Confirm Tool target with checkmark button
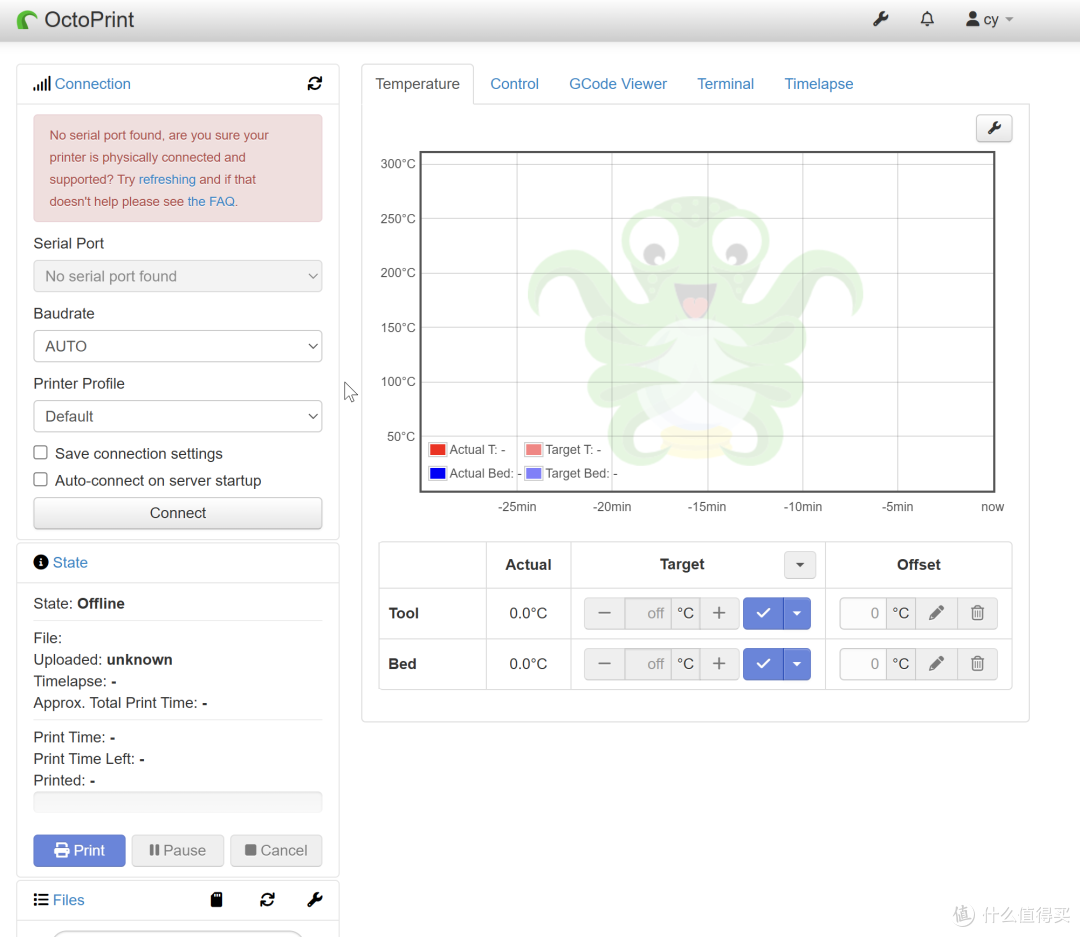Image resolution: width=1080 pixels, height=937 pixels. tap(763, 613)
